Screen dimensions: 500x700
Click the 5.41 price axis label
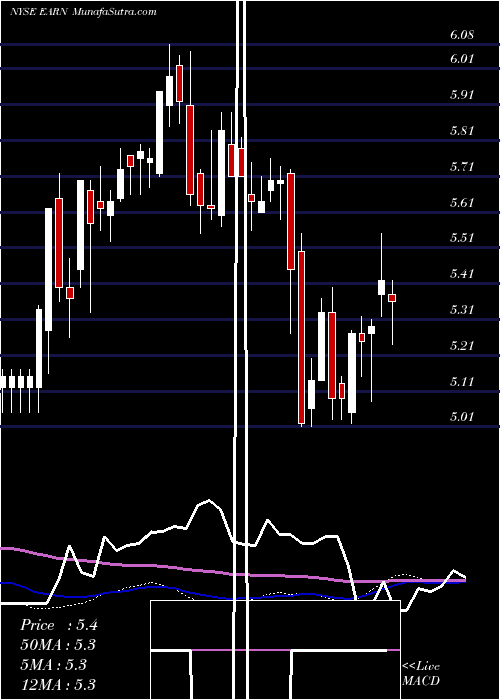tap(462, 274)
